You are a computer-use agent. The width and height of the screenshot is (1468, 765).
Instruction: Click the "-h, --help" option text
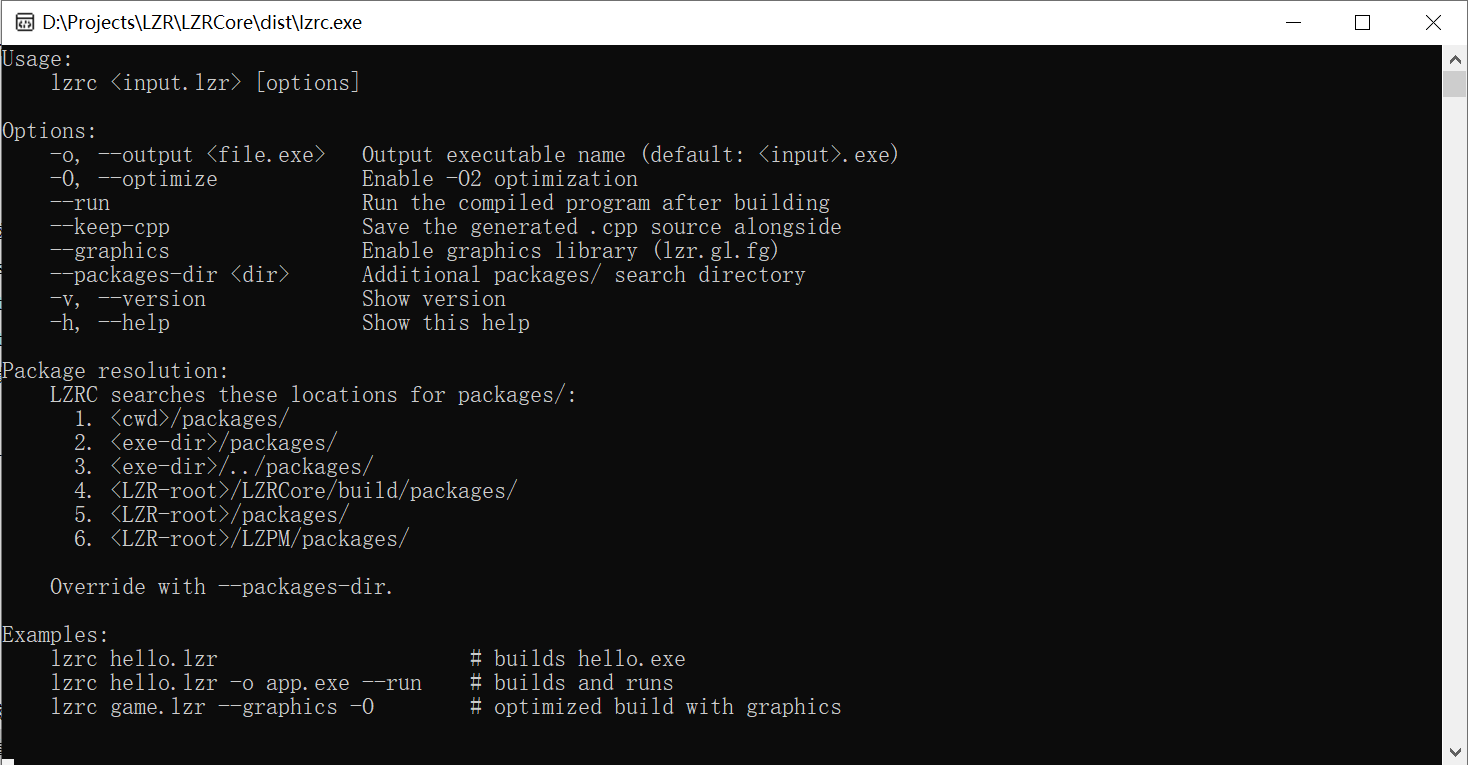click(110, 323)
